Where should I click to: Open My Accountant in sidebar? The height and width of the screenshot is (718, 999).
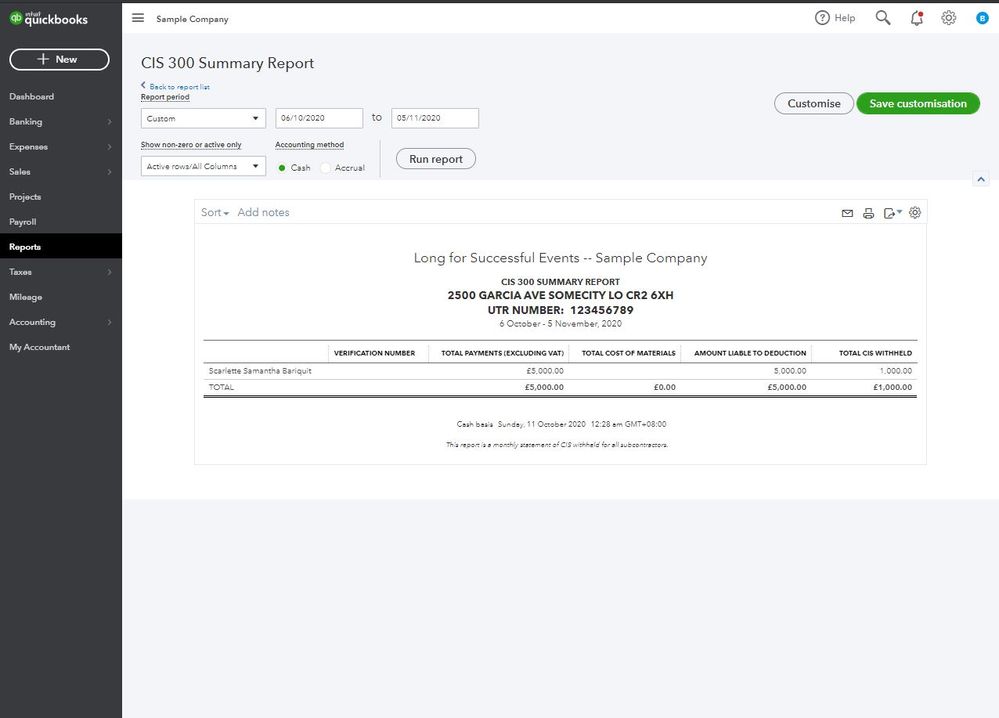[x=40, y=347]
